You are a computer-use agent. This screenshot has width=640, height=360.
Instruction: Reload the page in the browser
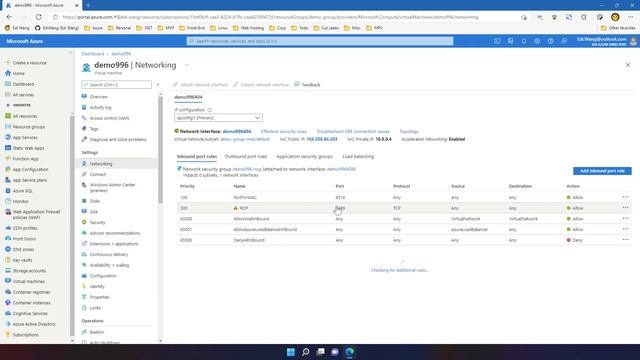(x=38, y=17)
